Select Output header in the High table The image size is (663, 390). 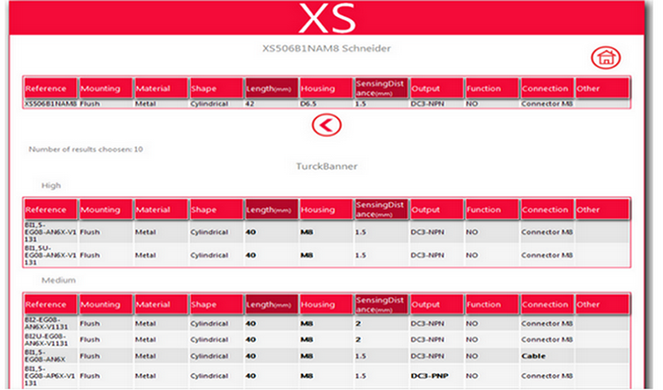437,209
